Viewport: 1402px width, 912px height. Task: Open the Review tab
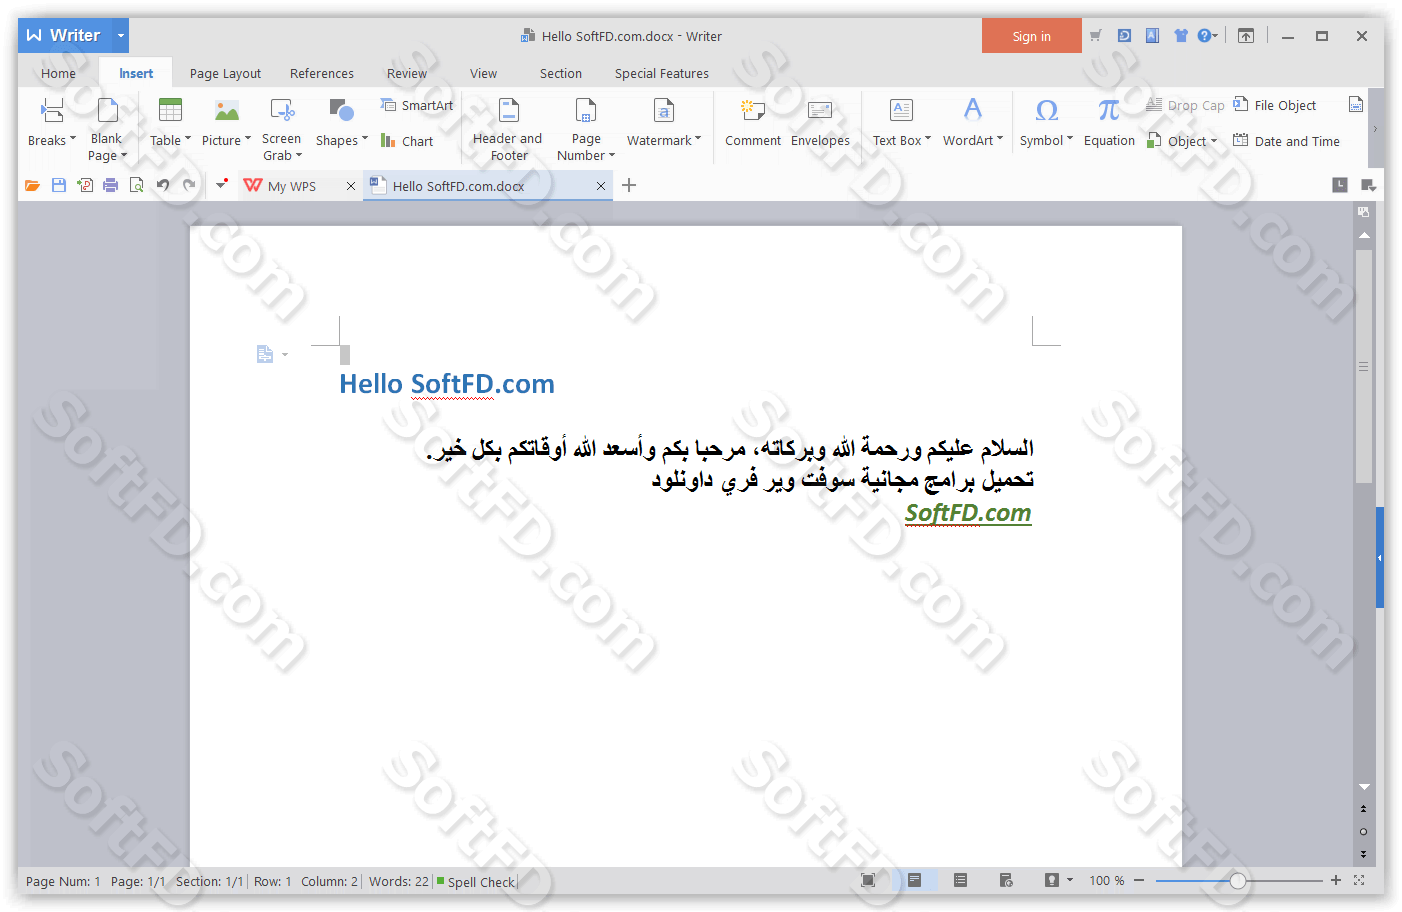pos(407,73)
